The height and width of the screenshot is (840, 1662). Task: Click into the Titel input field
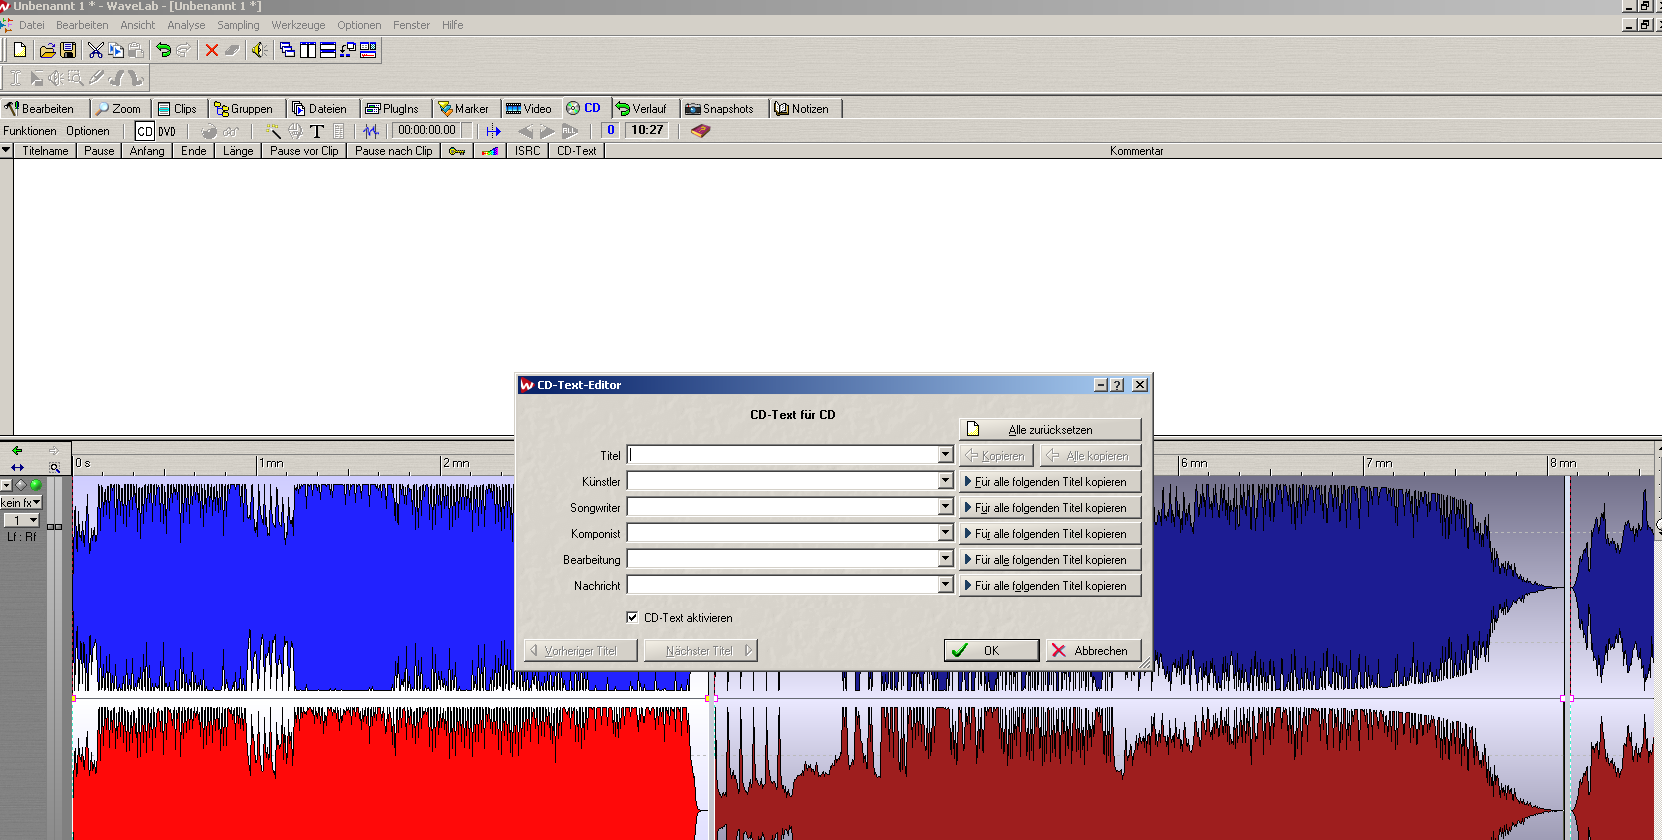tap(783, 455)
